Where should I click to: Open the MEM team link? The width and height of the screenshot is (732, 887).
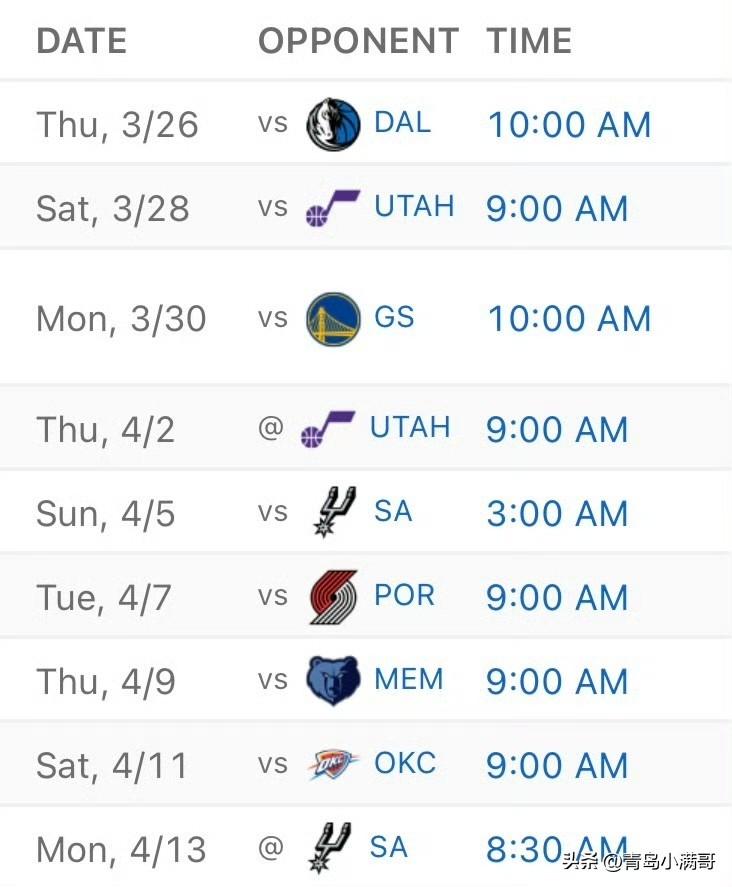pos(409,679)
